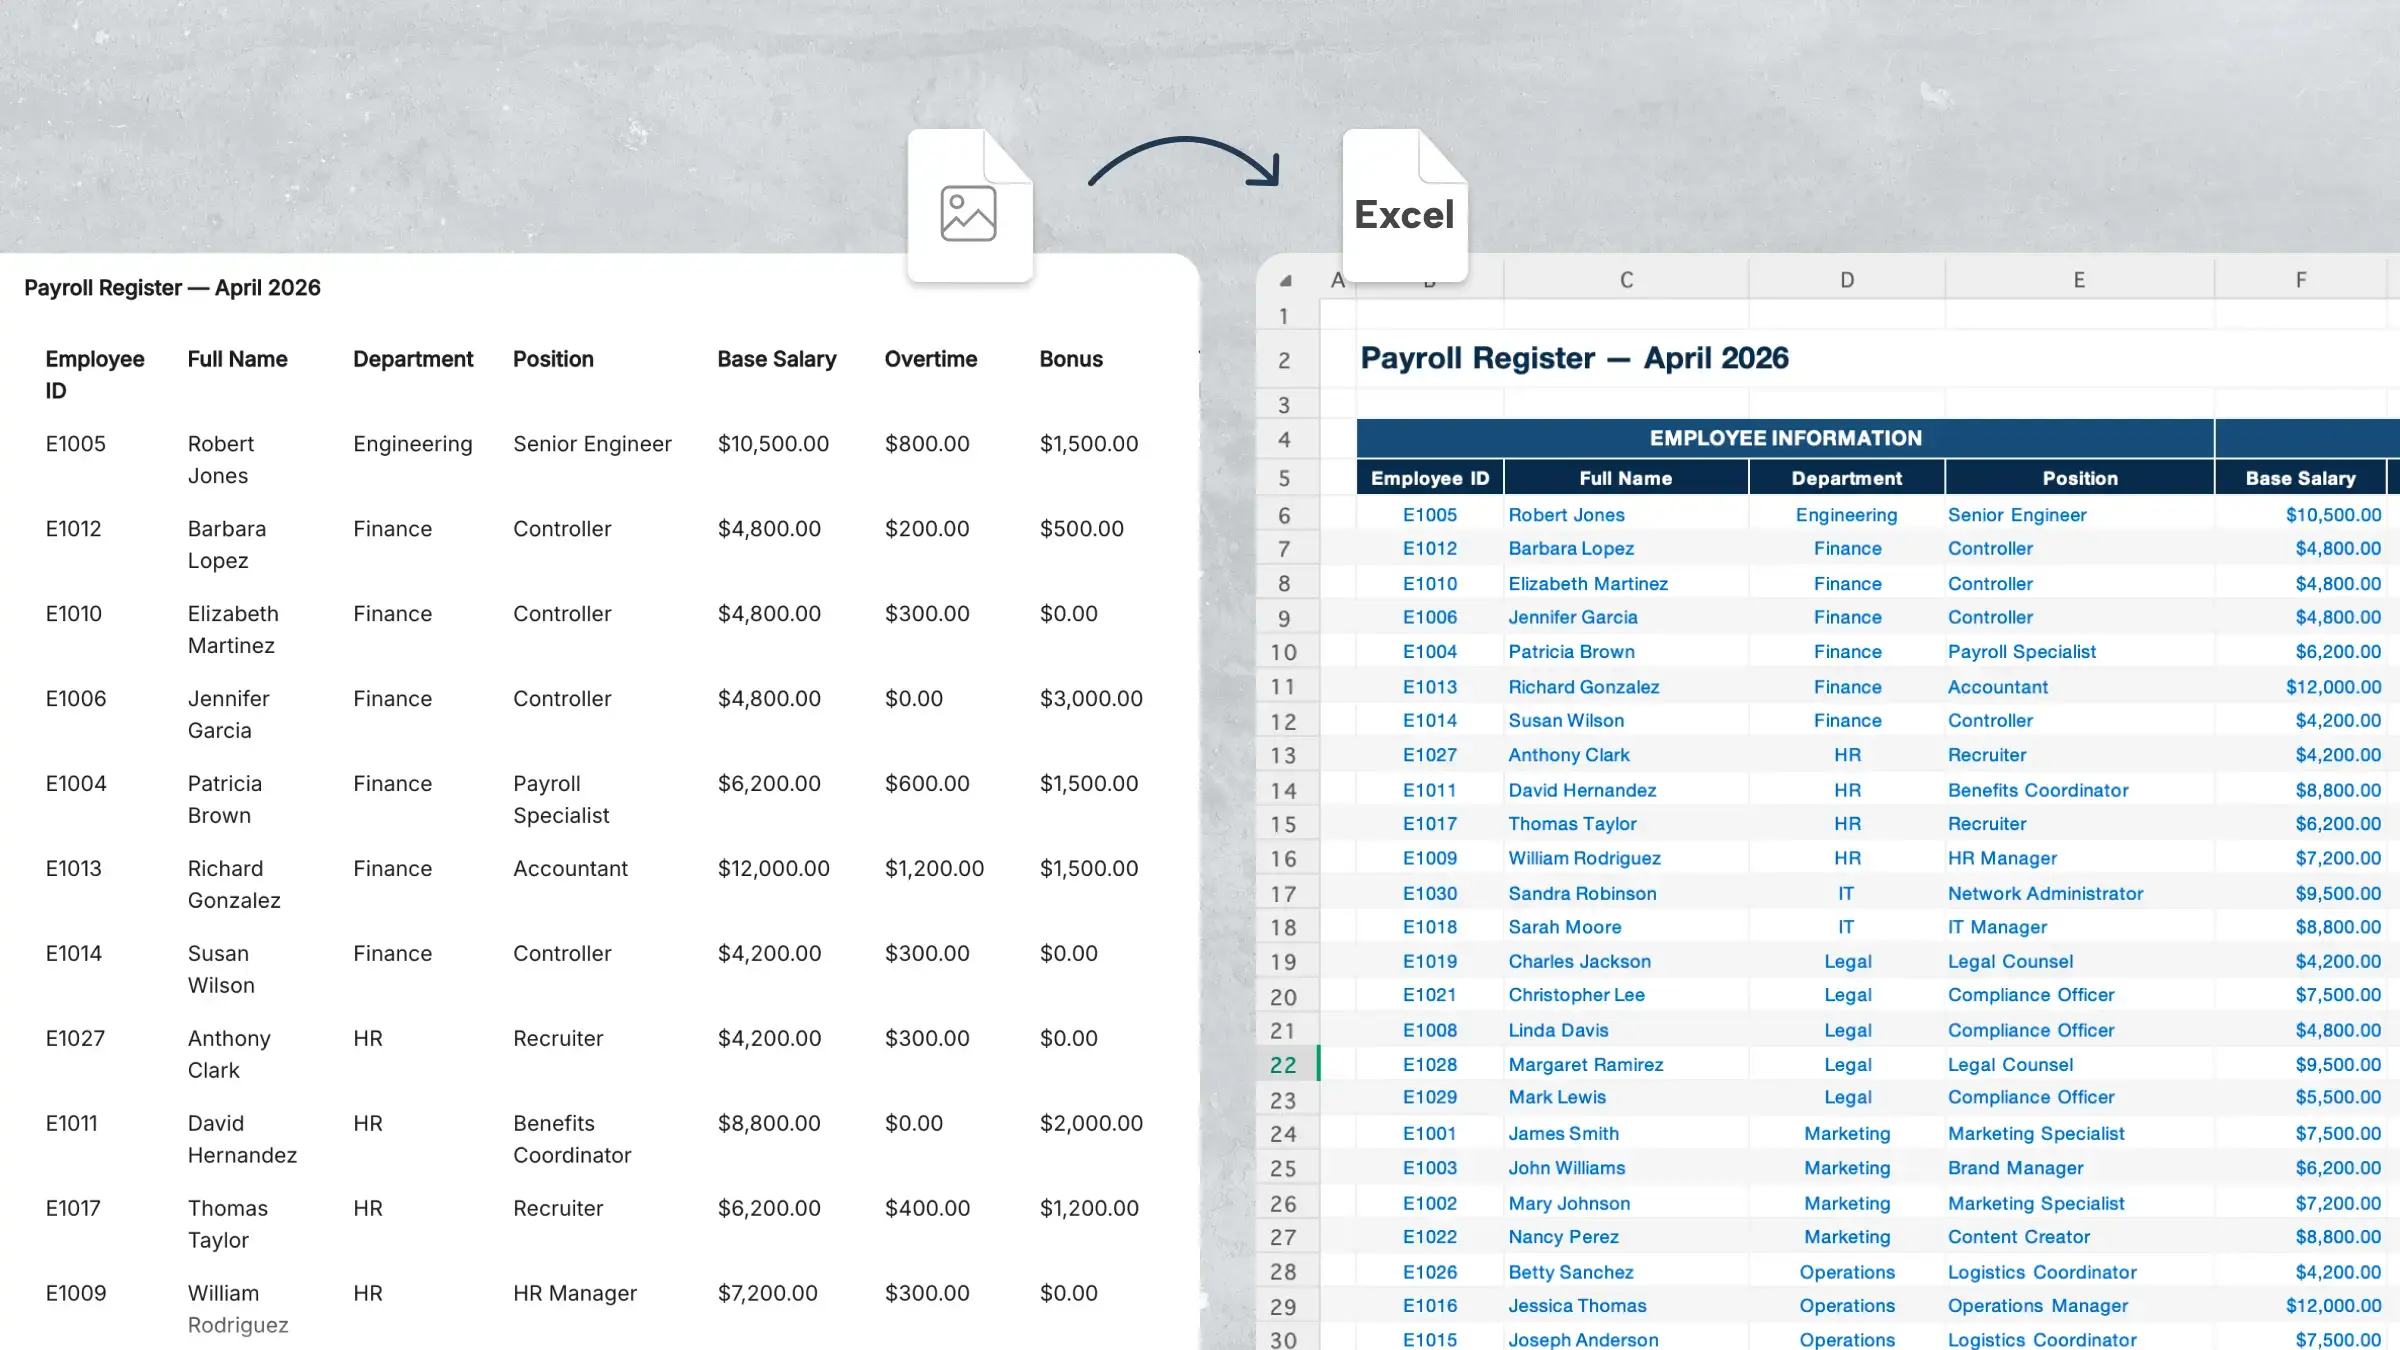Click '$400.00' overtime for Thomas Taylor
Screen dimensions: 2400x1350
(927, 1209)
